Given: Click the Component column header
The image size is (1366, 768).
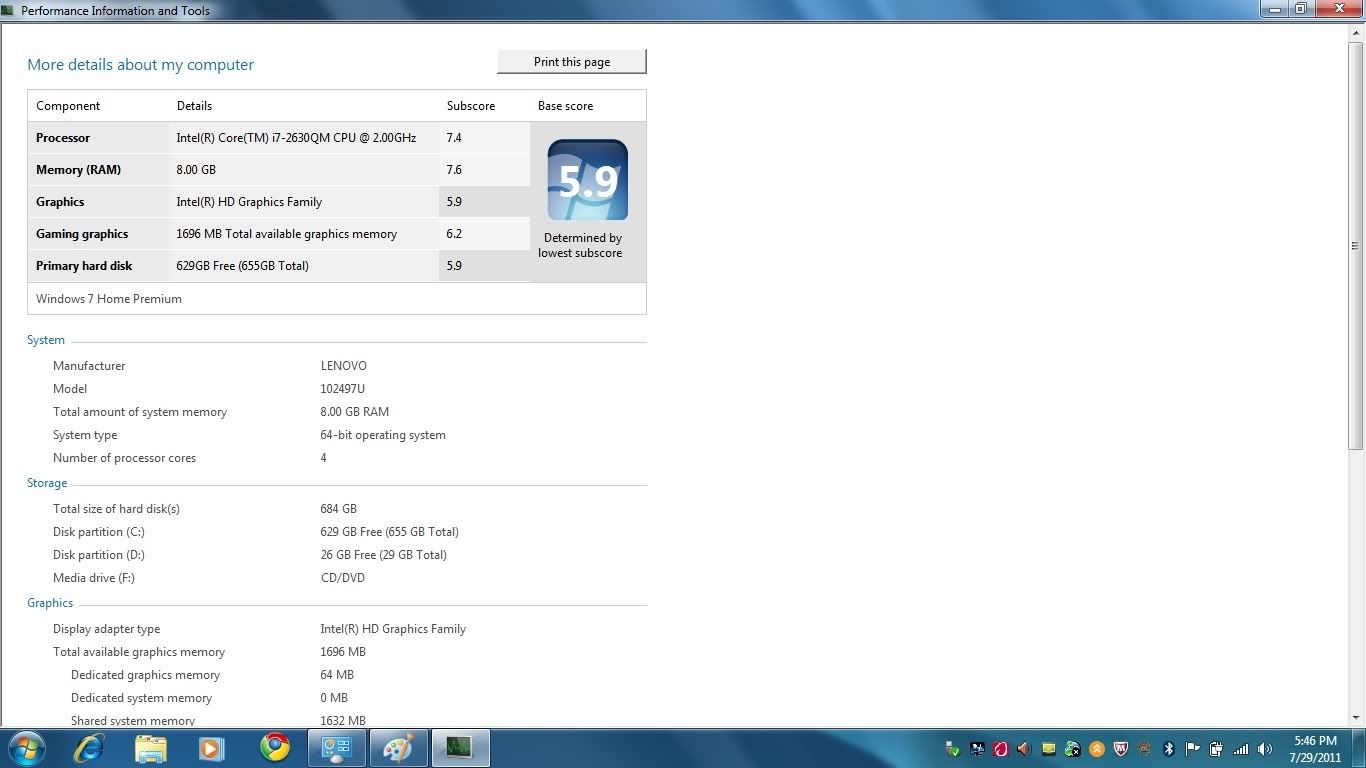Looking at the screenshot, I should click(x=68, y=106).
